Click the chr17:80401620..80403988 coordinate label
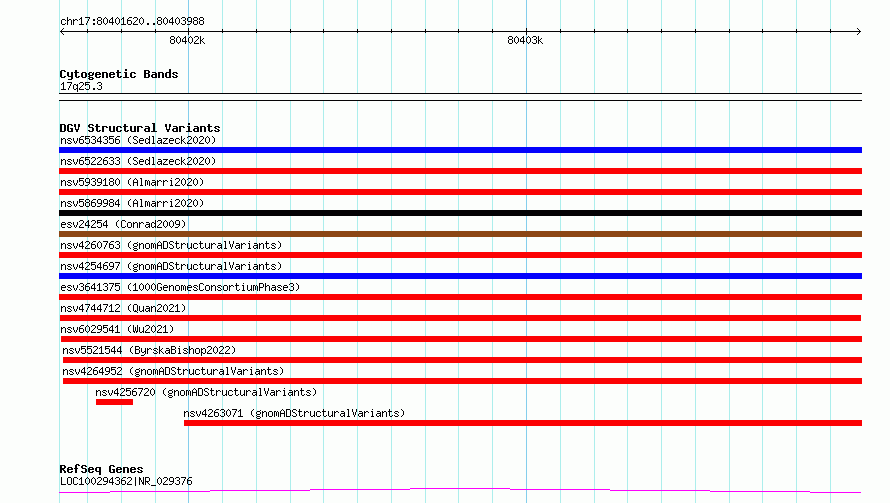The height and width of the screenshot is (503, 890). 132,21
